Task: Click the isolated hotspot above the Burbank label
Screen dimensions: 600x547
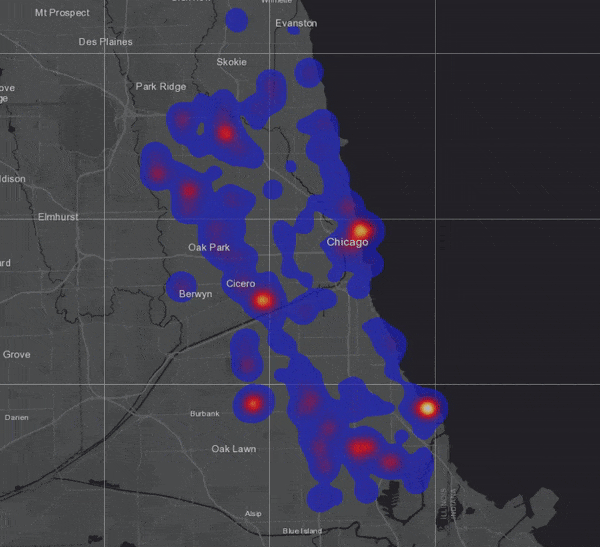Action: tap(253, 403)
